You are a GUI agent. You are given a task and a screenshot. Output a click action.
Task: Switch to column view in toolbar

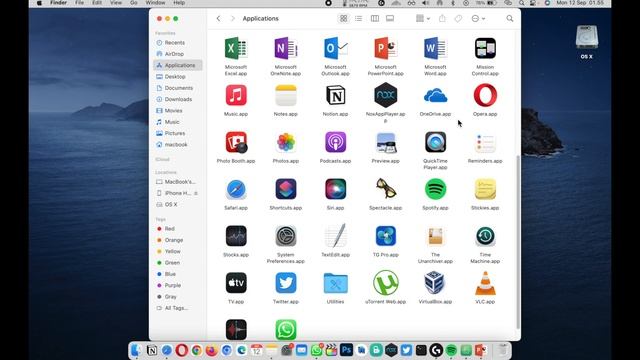click(374, 18)
